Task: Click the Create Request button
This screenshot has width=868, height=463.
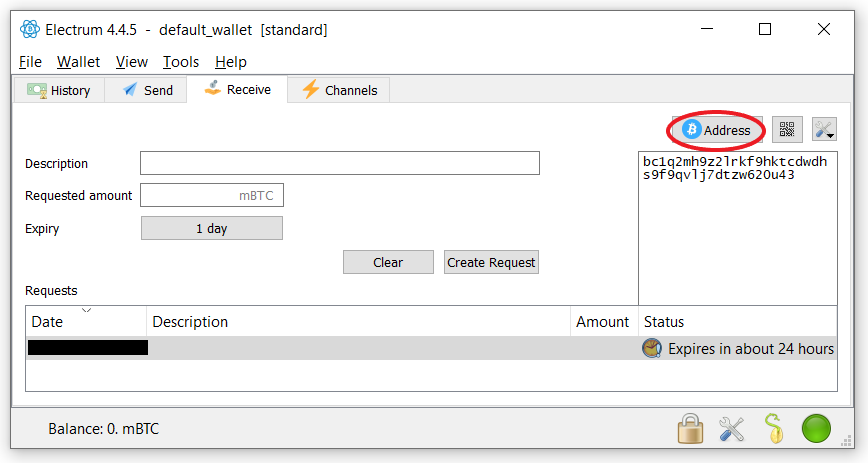Action: [x=491, y=262]
